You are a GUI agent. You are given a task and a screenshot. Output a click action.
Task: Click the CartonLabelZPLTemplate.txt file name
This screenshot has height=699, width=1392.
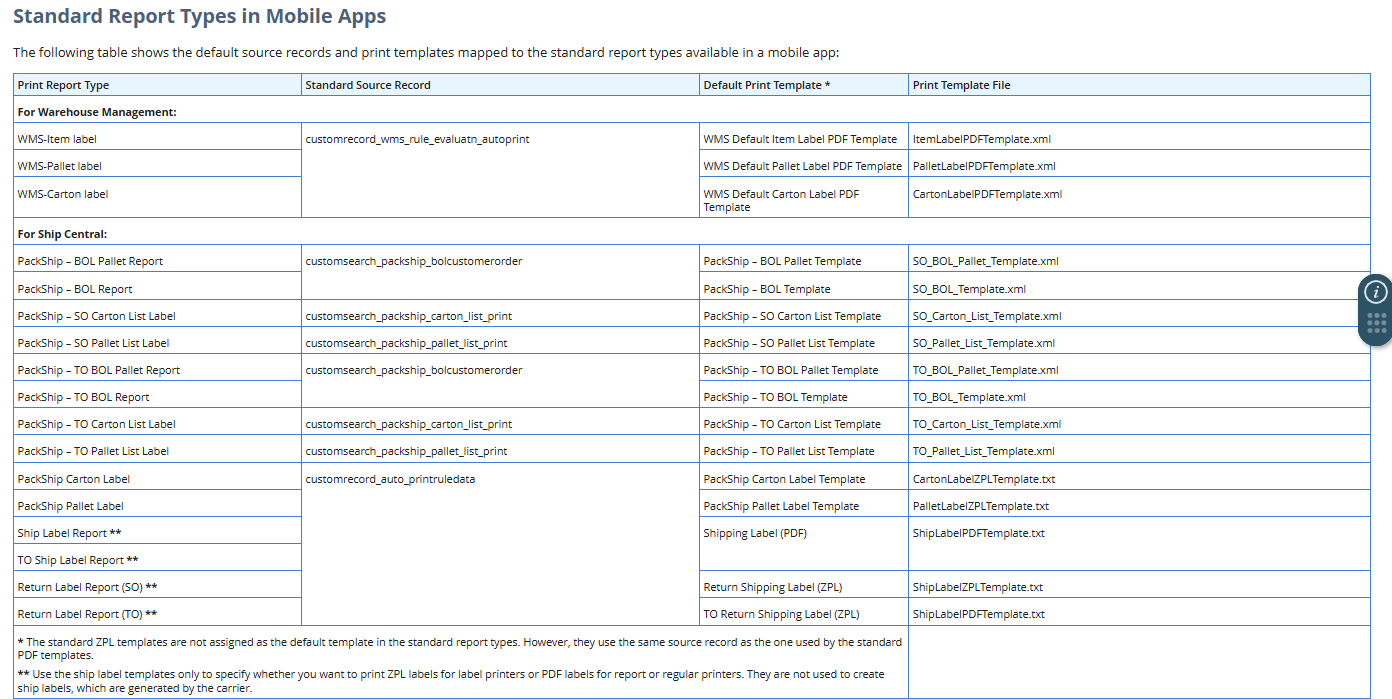click(x=983, y=479)
